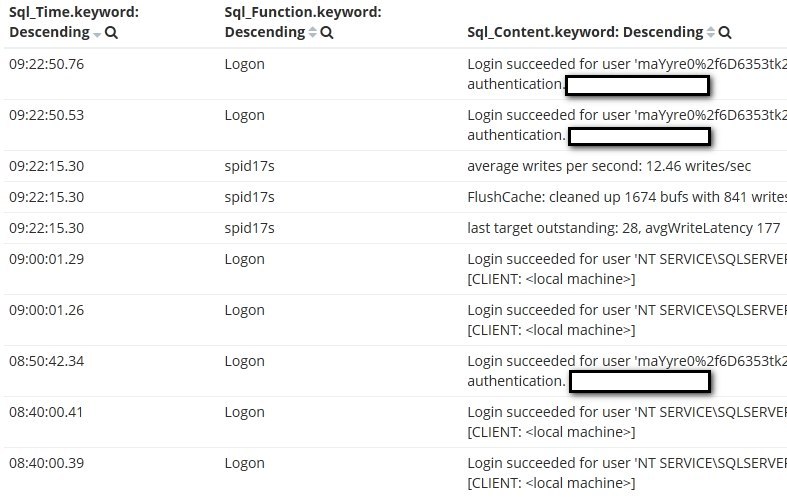Screen dimensions: 787x499
Task: Click the Sql_Time.keyword search magnifier icon
Action: pyautogui.click(x=111, y=33)
